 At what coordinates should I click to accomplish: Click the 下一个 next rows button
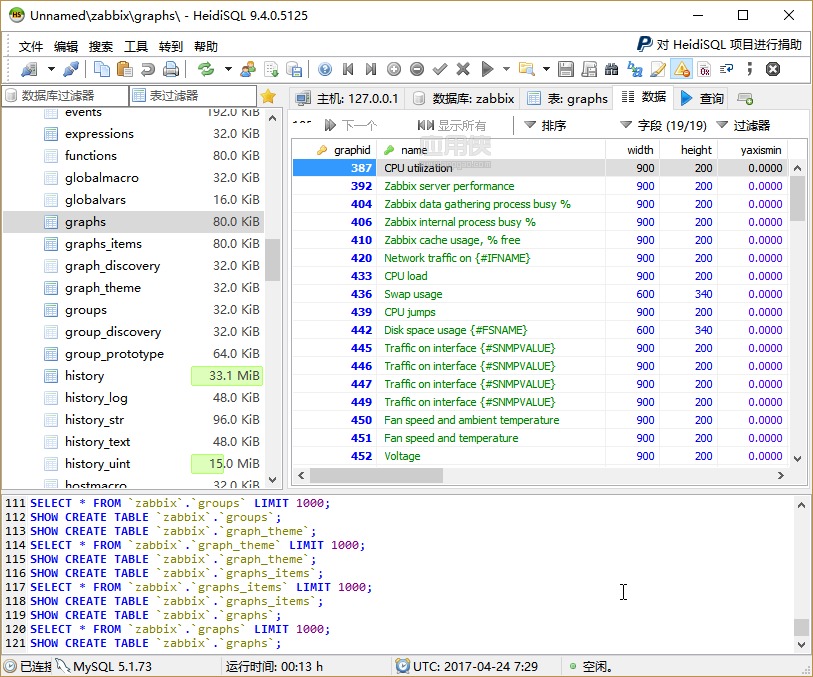tap(351, 125)
